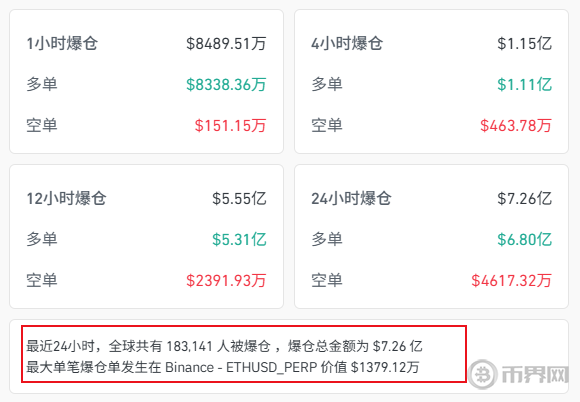Click the green $8338.36万 long value
Screen dimensions: 580x402
[x=226, y=84]
